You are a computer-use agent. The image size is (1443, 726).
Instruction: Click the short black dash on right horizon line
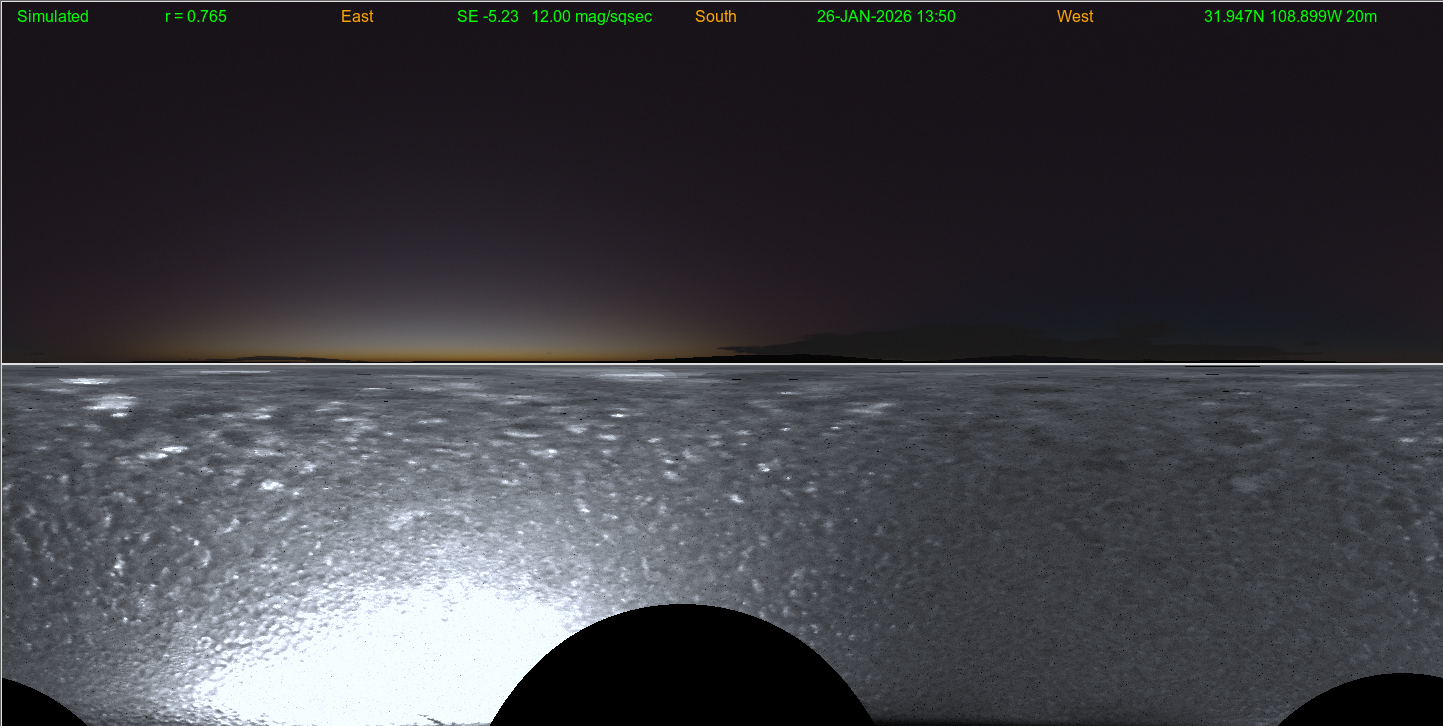pos(1222,367)
